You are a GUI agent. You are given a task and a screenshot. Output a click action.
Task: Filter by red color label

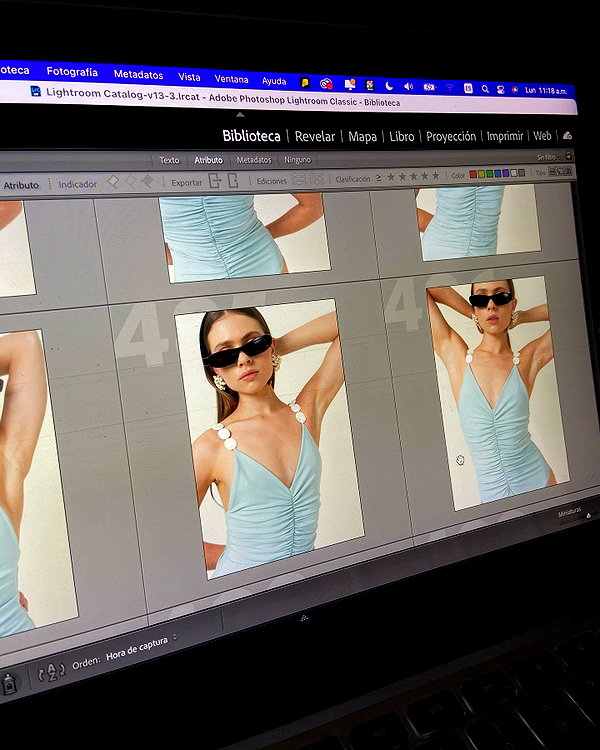473,174
